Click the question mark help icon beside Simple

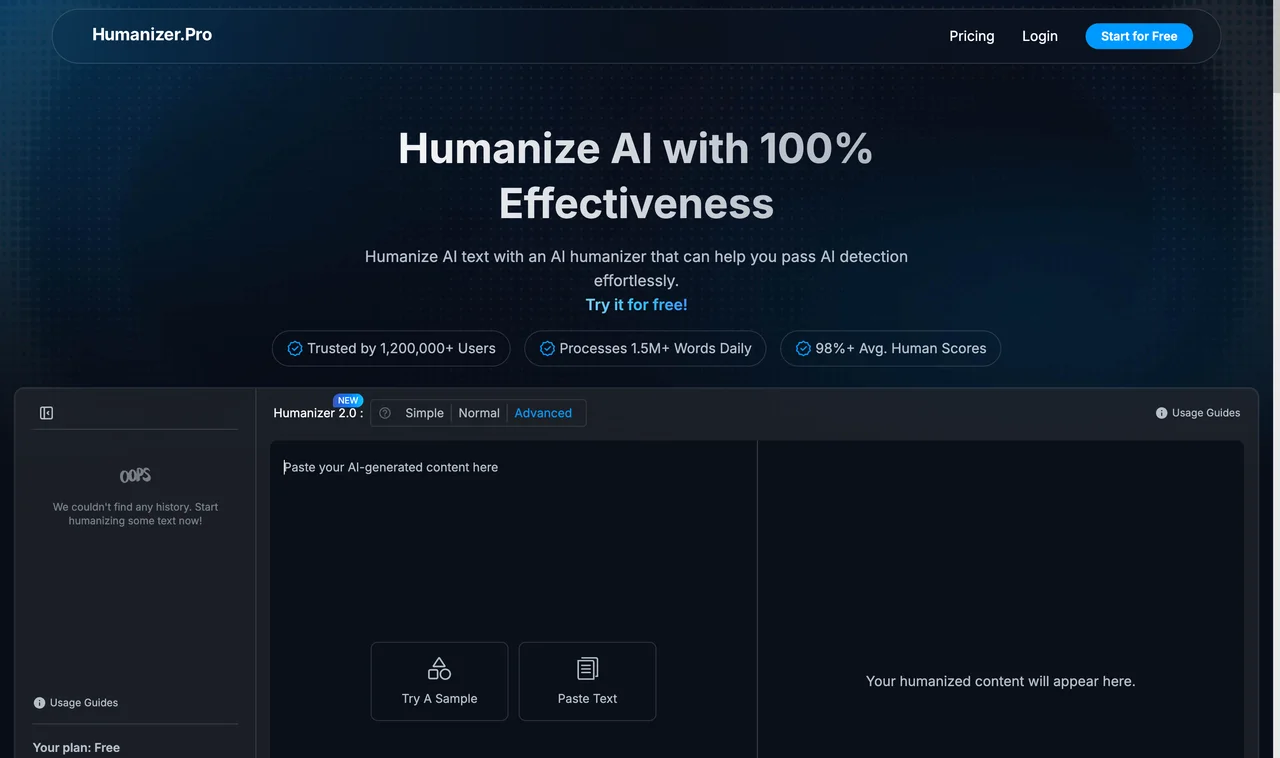pyautogui.click(x=385, y=413)
